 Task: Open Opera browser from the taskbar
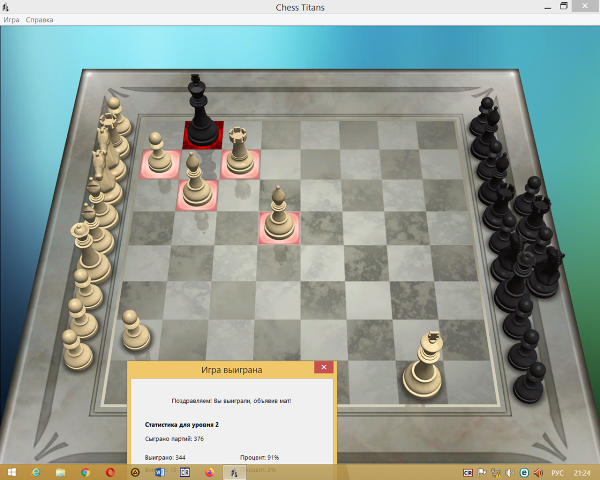pyautogui.click(x=110, y=472)
